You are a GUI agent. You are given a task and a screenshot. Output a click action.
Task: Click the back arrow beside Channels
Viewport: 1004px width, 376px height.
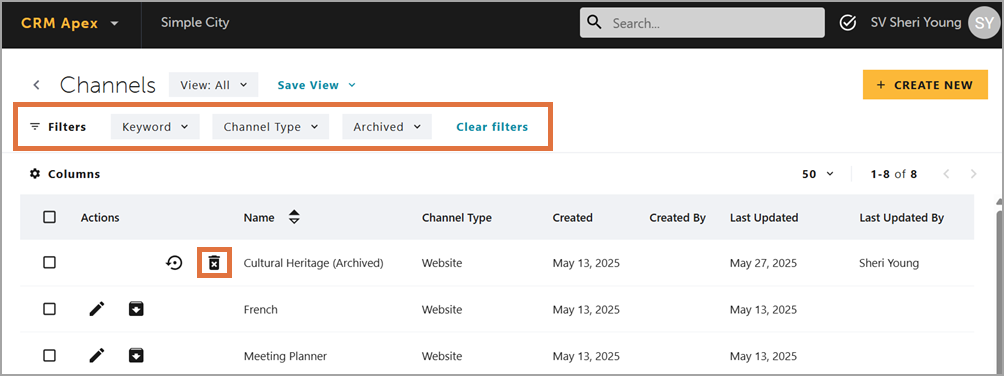click(36, 85)
